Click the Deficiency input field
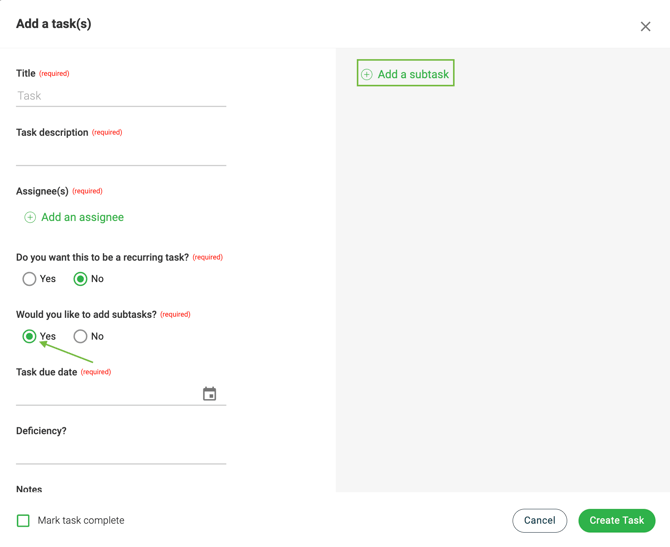This screenshot has width=670, height=547. coord(121,453)
